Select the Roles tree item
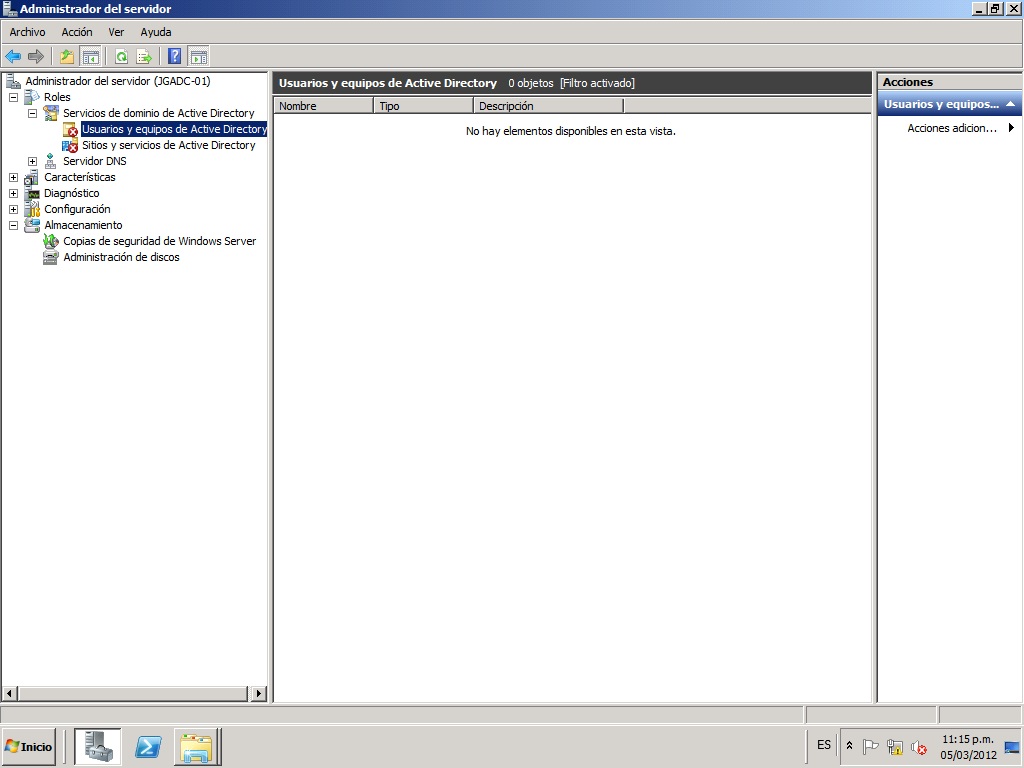Screen dimensions: 1024x768 57,97
